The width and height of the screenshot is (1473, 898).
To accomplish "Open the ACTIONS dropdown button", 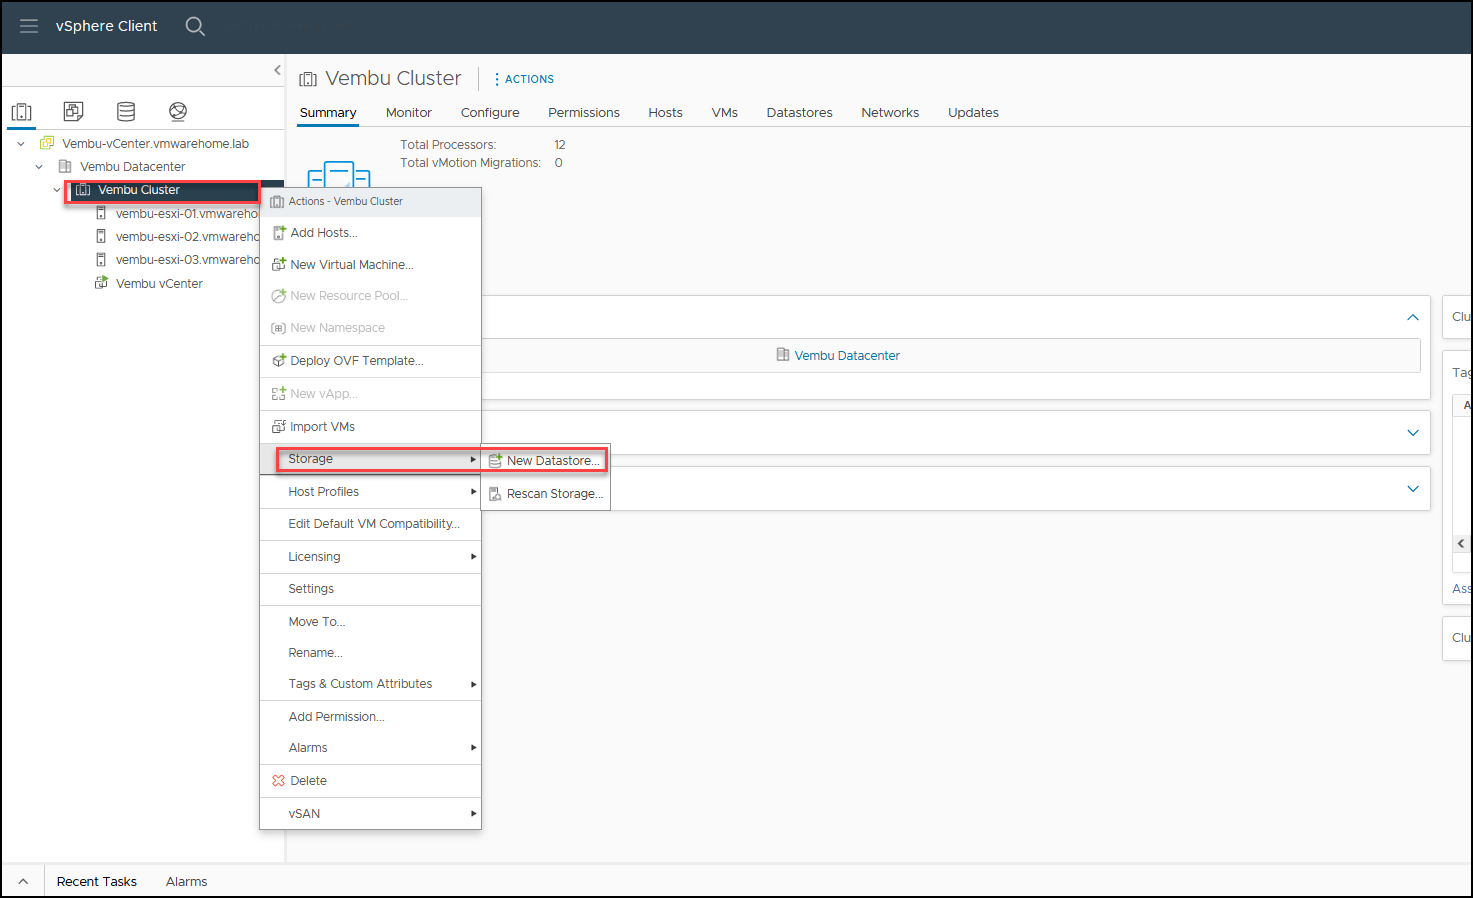I will (524, 79).
